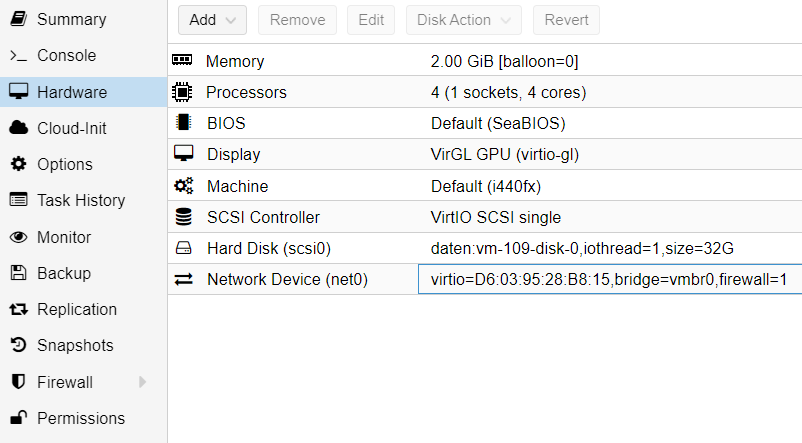Switch to the Console view

66,55
